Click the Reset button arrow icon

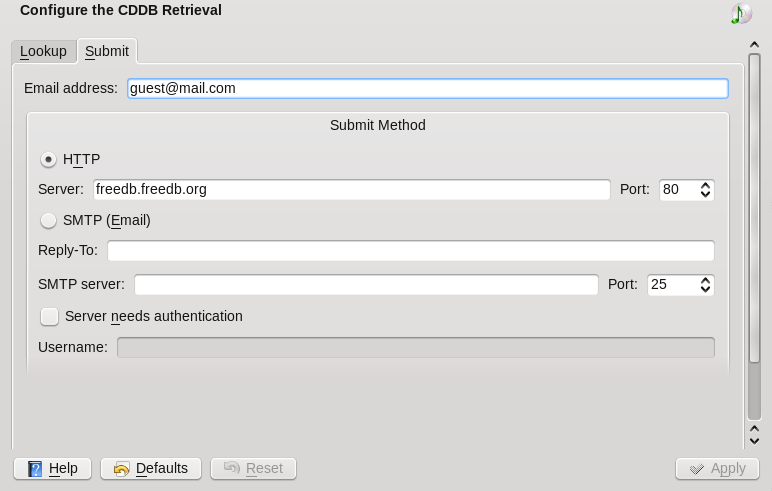[231, 468]
